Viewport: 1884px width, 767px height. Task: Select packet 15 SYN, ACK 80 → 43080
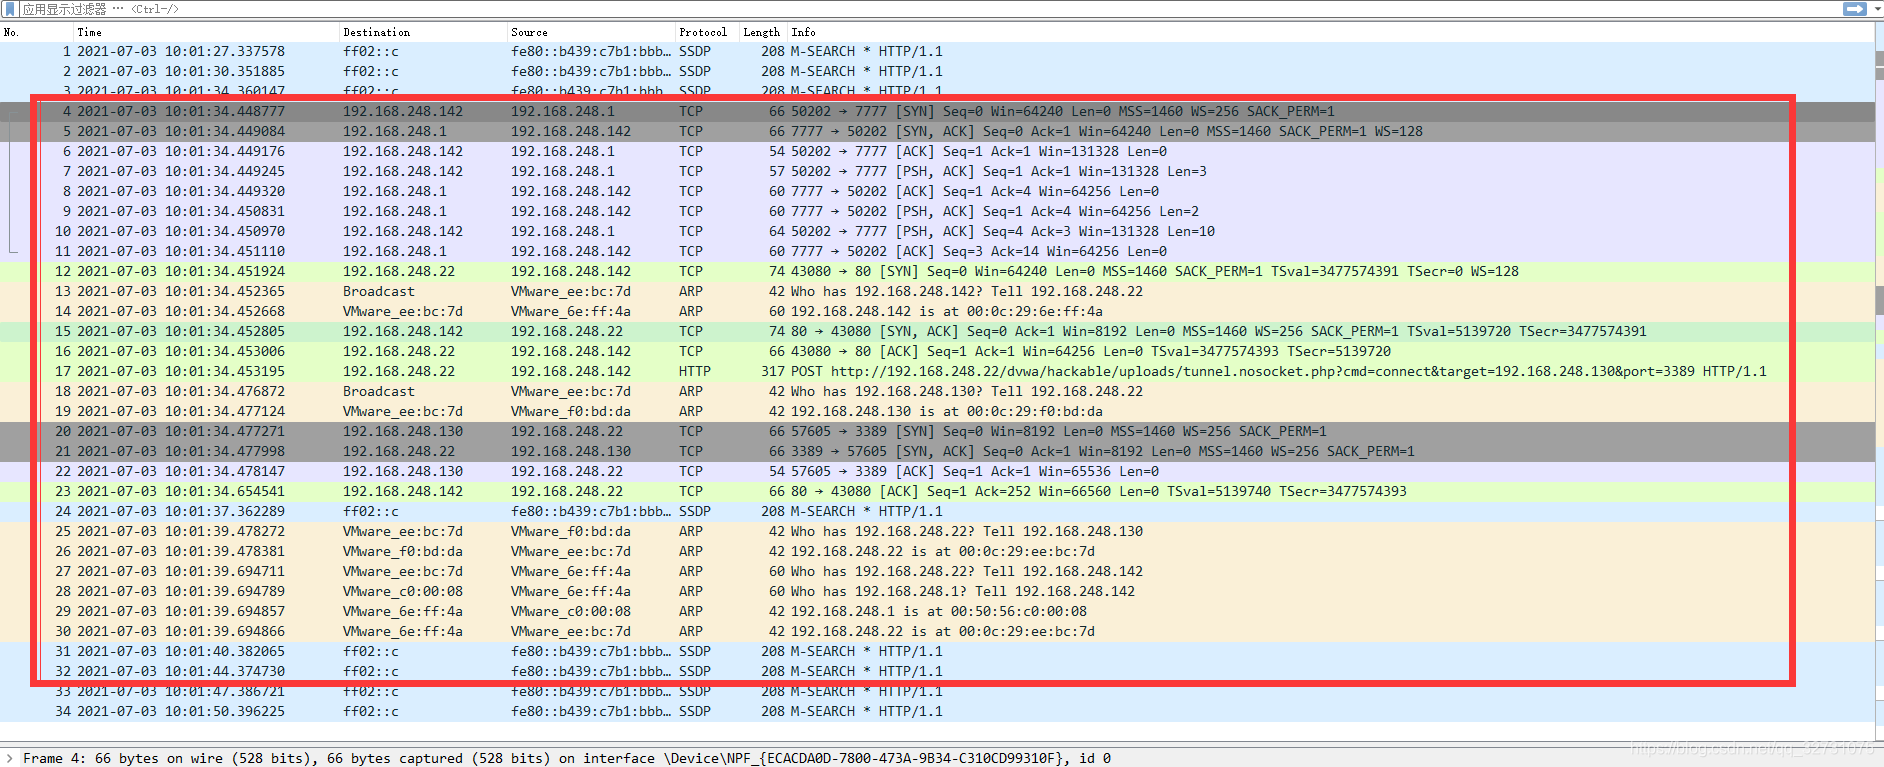[x=937, y=331]
